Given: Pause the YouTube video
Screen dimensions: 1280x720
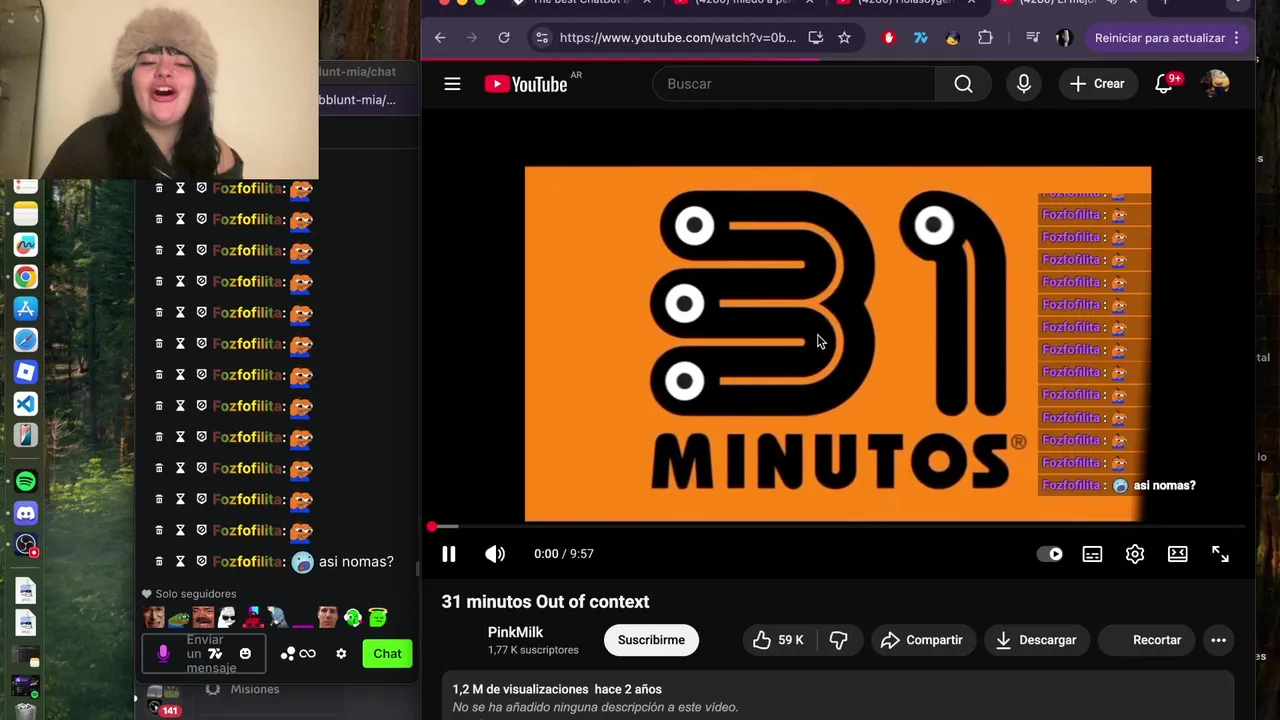Looking at the screenshot, I should [x=448, y=554].
